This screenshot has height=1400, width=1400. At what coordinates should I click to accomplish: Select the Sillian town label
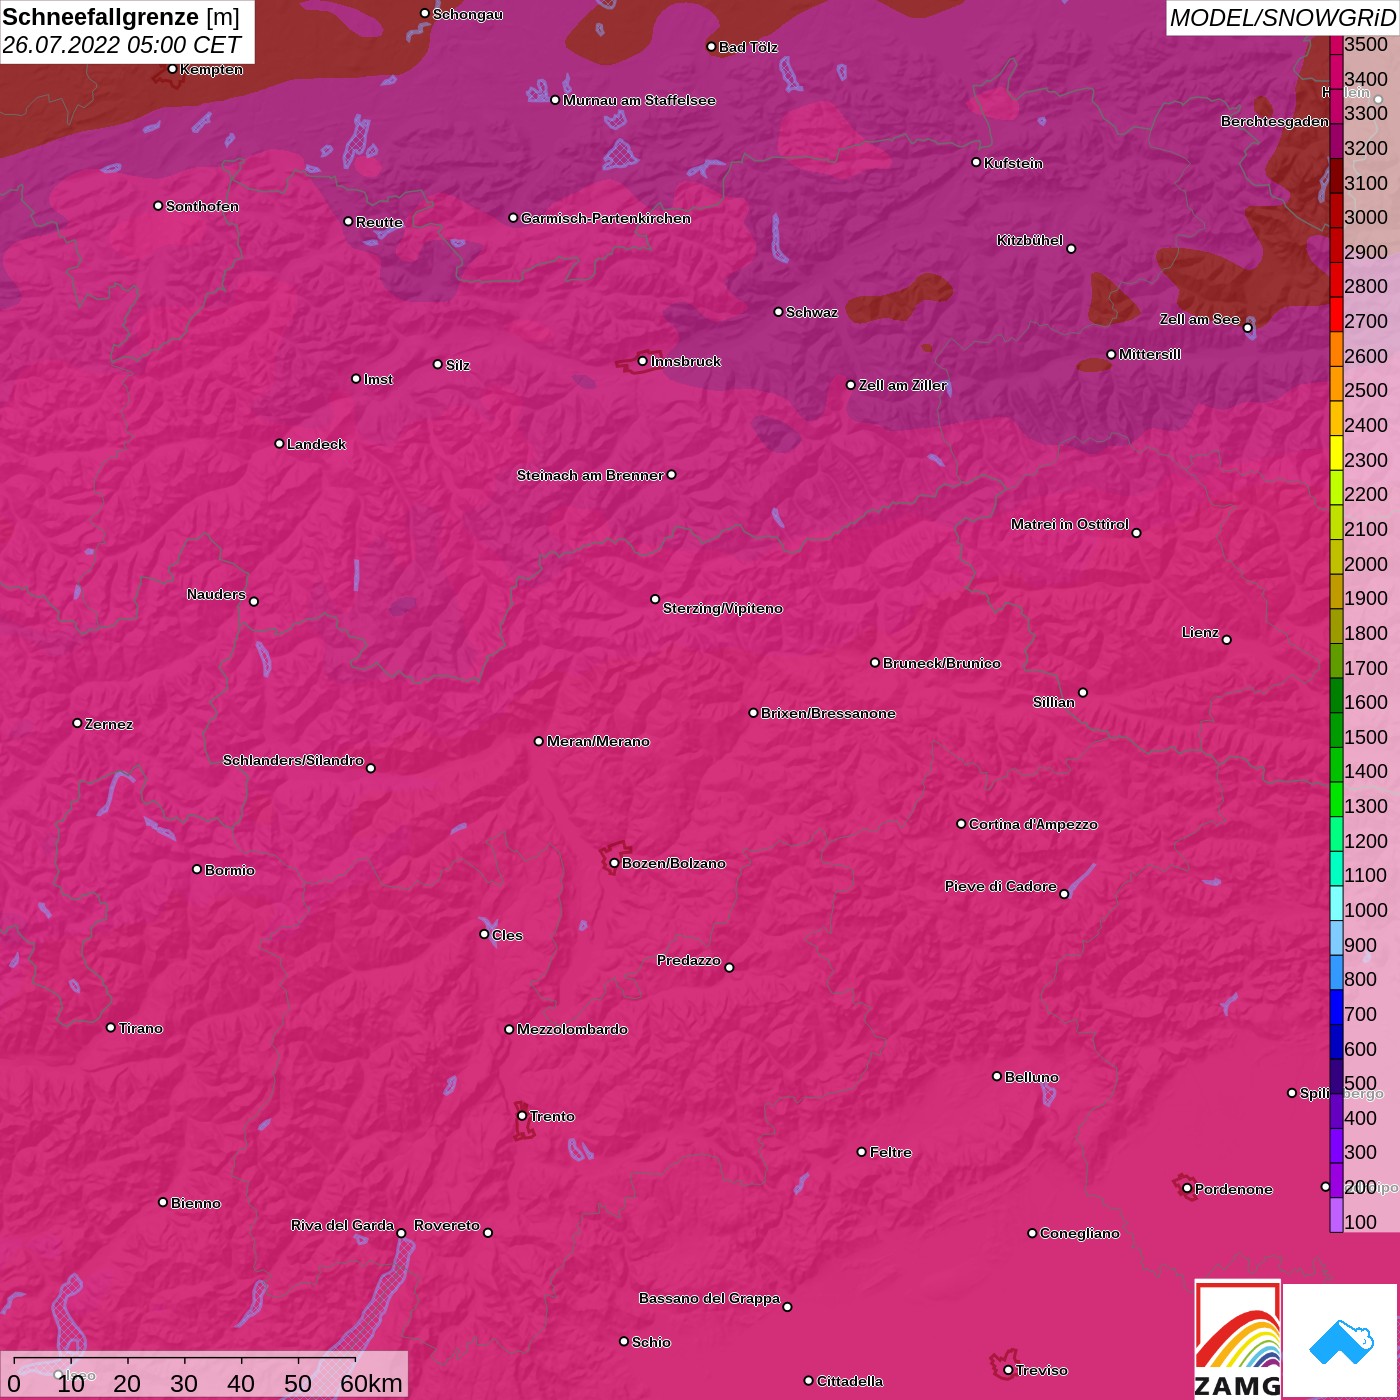tap(1053, 702)
